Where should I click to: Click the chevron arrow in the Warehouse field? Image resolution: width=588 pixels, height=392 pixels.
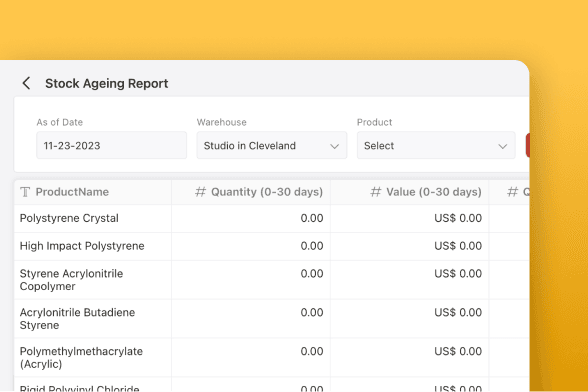tap(334, 146)
